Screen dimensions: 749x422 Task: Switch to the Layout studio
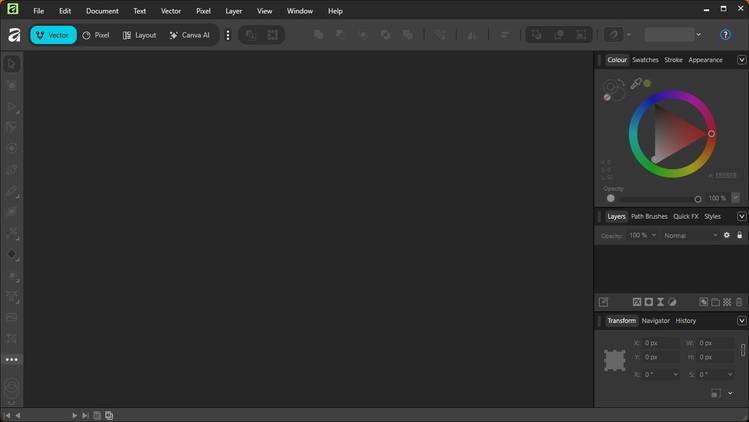coord(139,35)
